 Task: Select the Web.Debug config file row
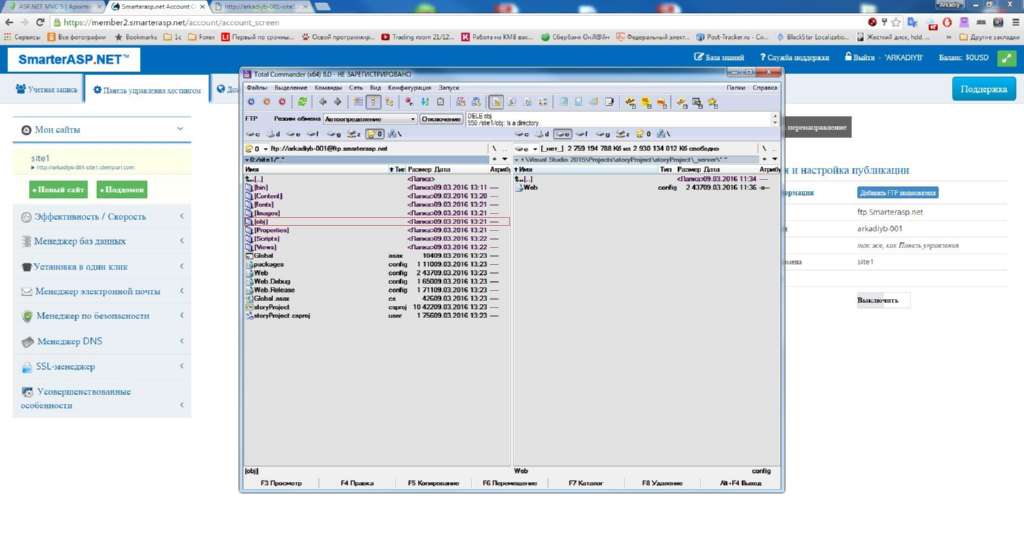[x=376, y=282]
